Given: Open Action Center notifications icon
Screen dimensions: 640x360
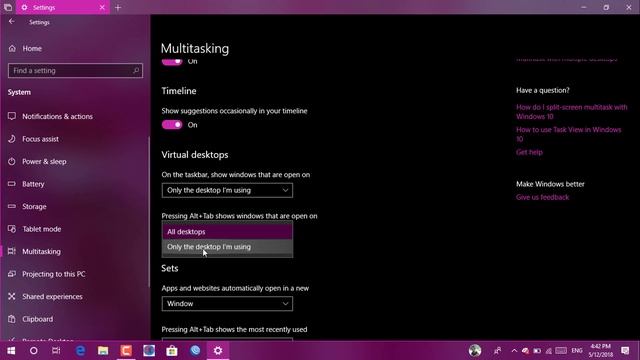Looking at the screenshot, I should (625, 351).
